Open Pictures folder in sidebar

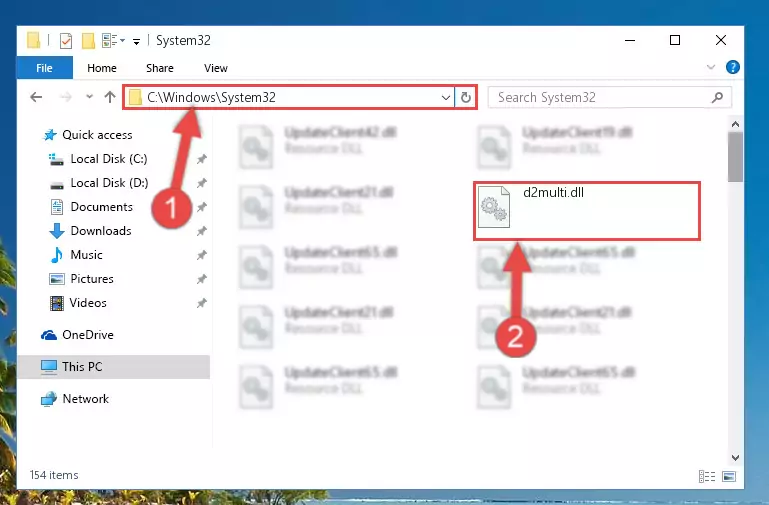(92, 279)
